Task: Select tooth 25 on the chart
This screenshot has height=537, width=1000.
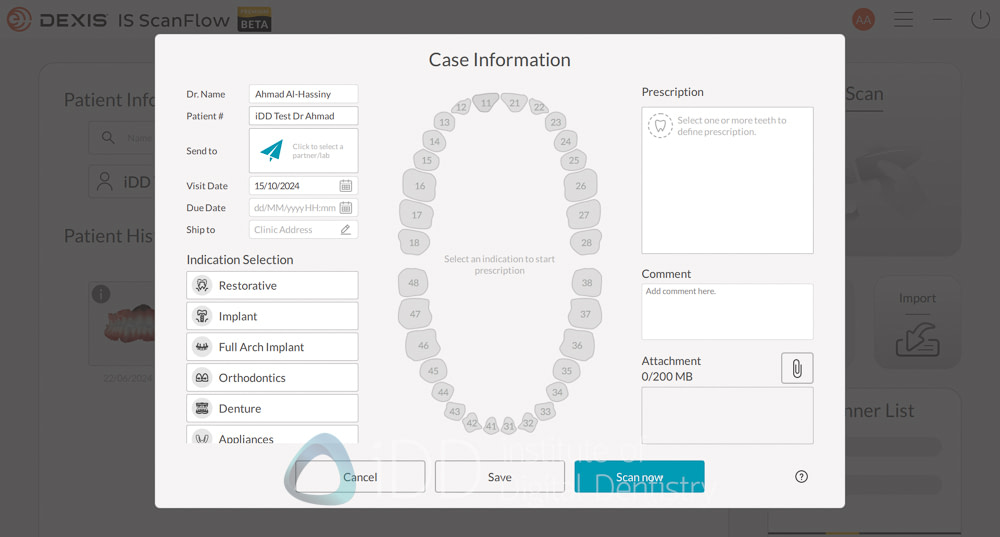Action: pyautogui.click(x=574, y=160)
